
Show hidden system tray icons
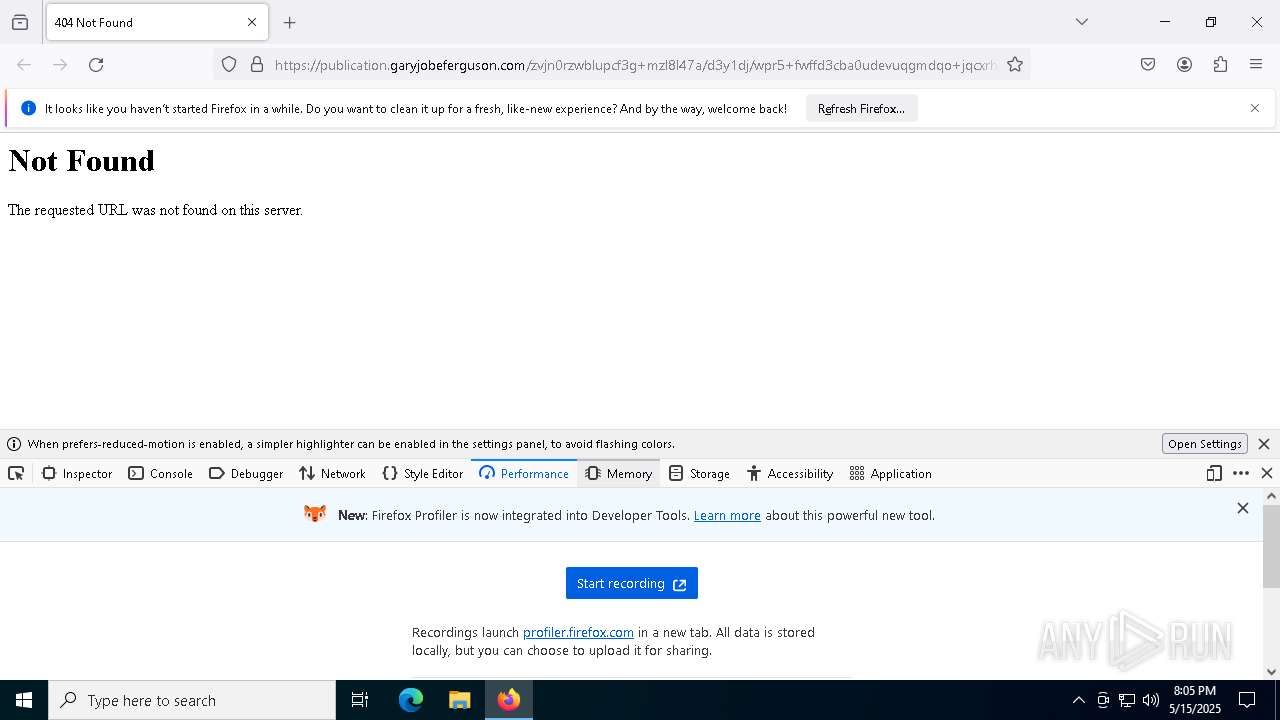[1078, 700]
